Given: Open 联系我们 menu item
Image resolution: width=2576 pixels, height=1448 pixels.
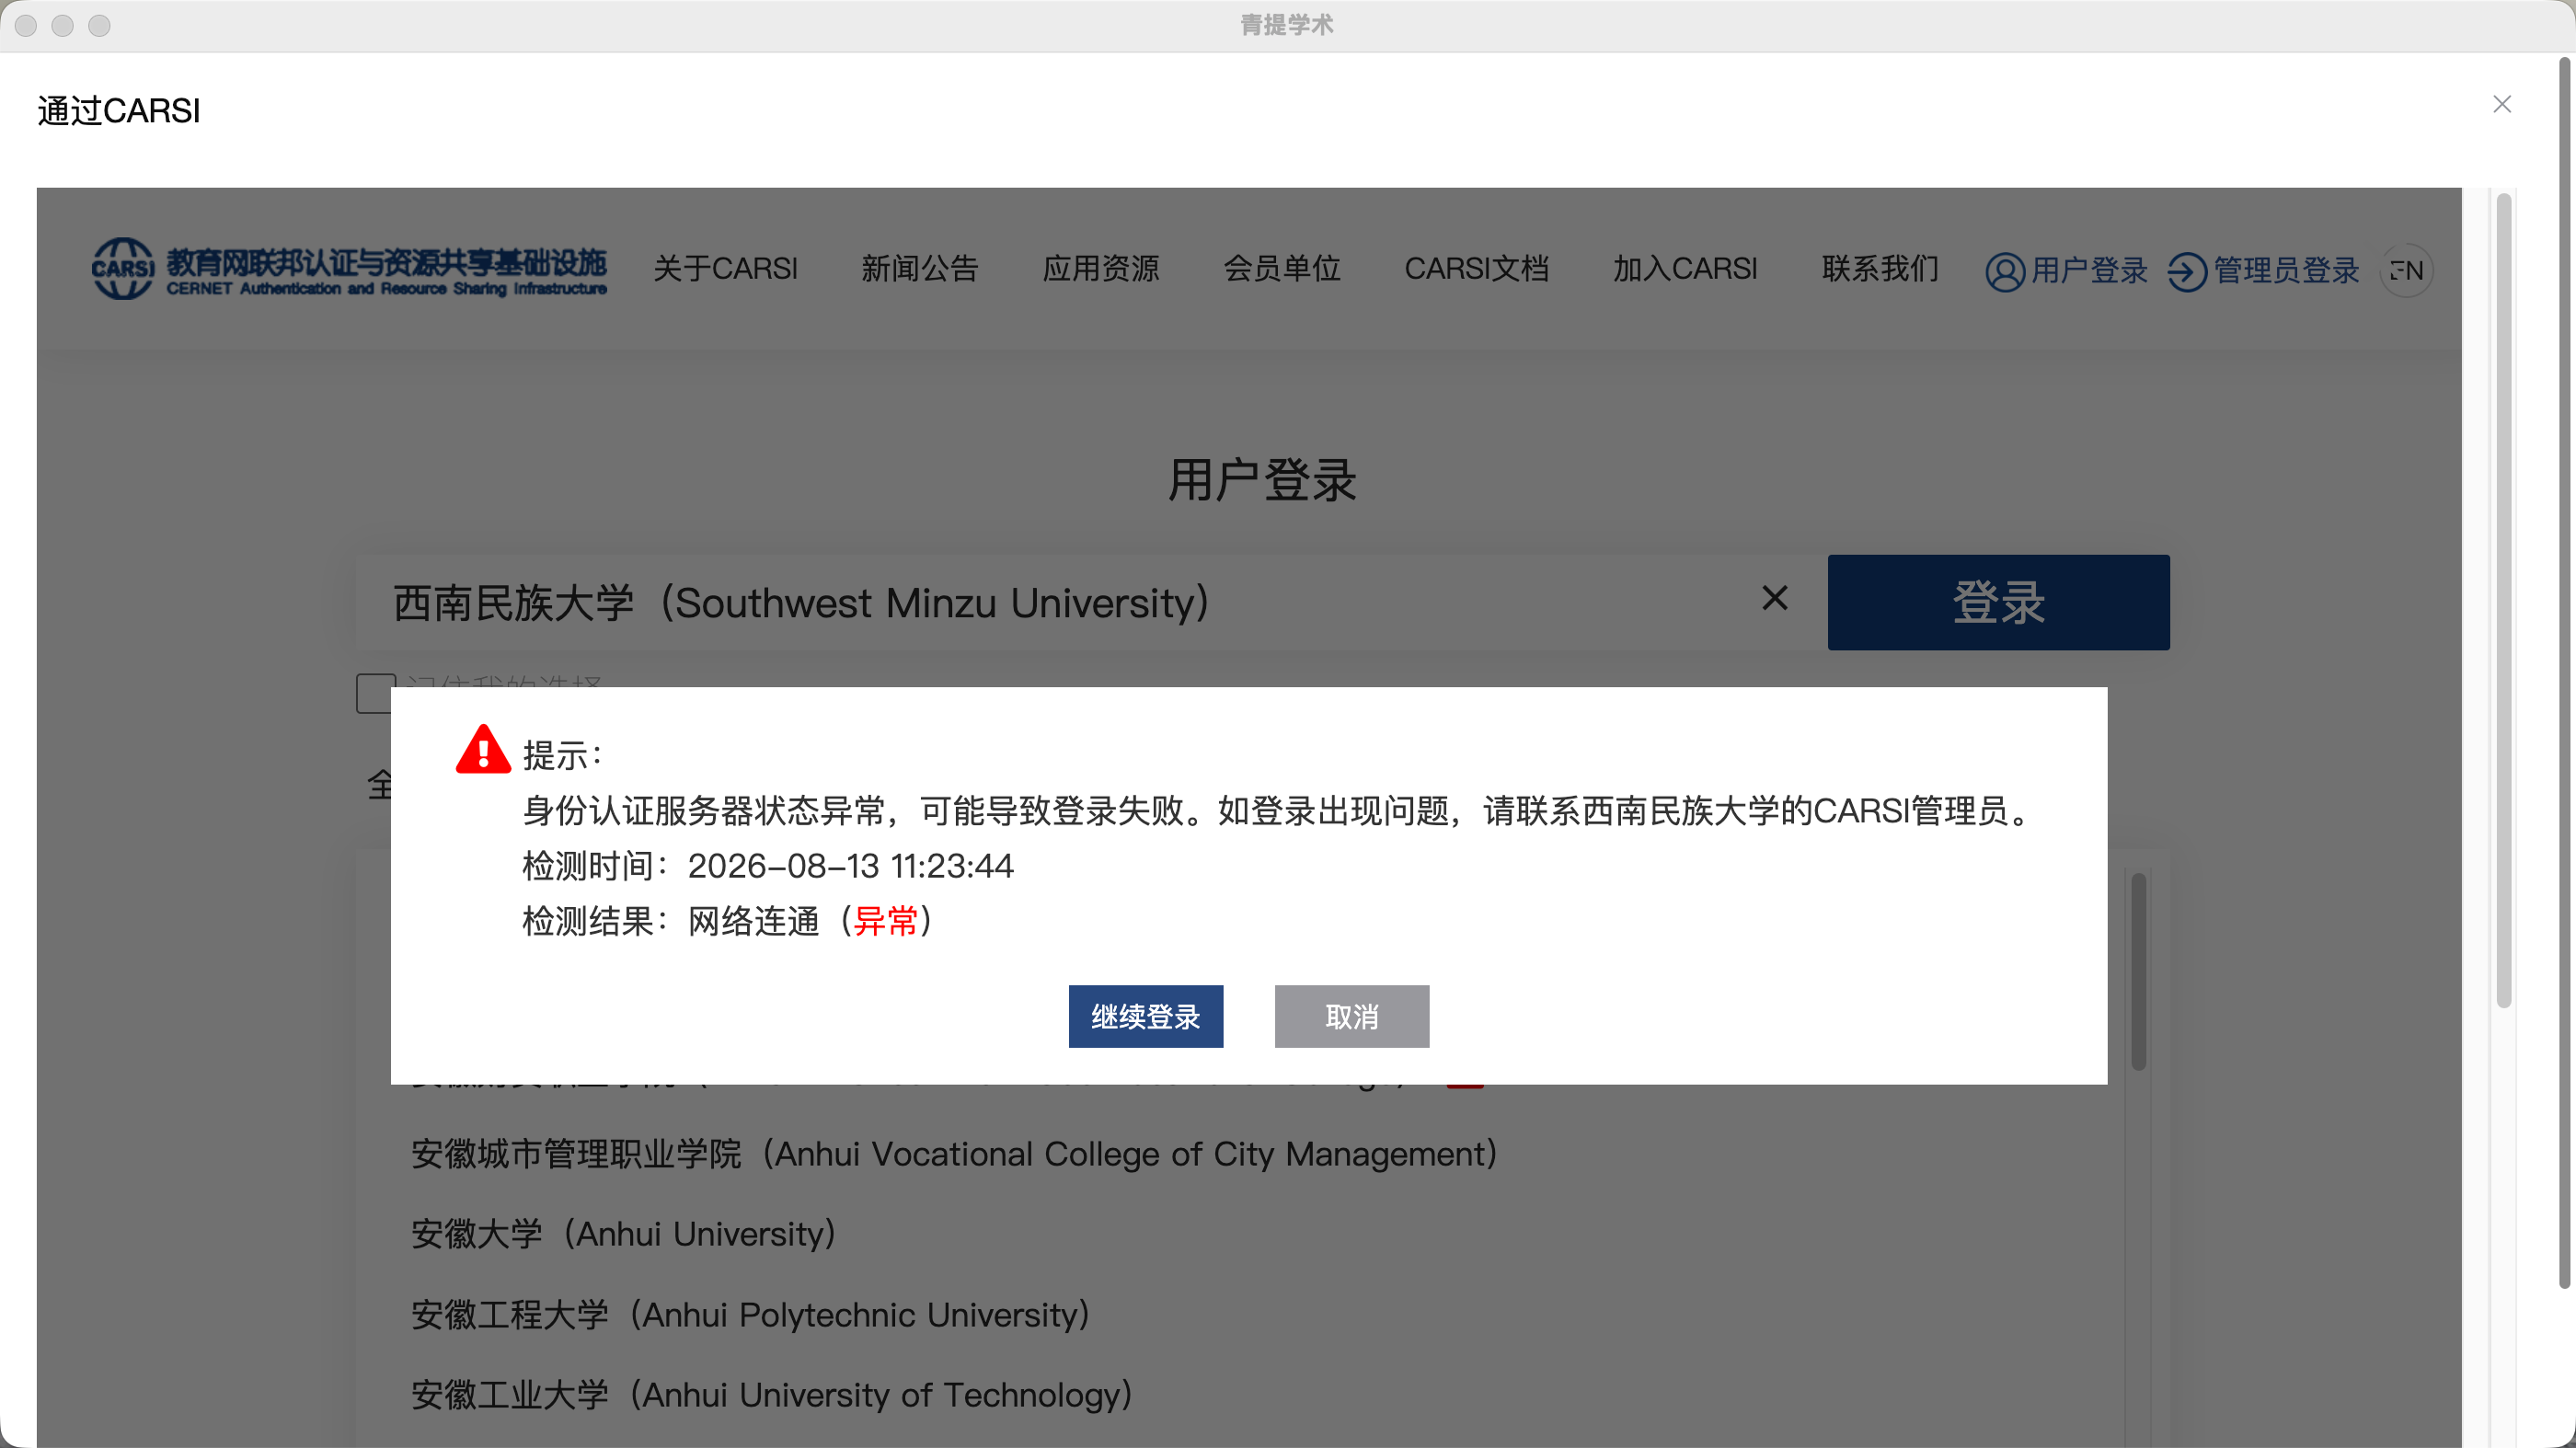Looking at the screenshot, I should click(1880, 268).
